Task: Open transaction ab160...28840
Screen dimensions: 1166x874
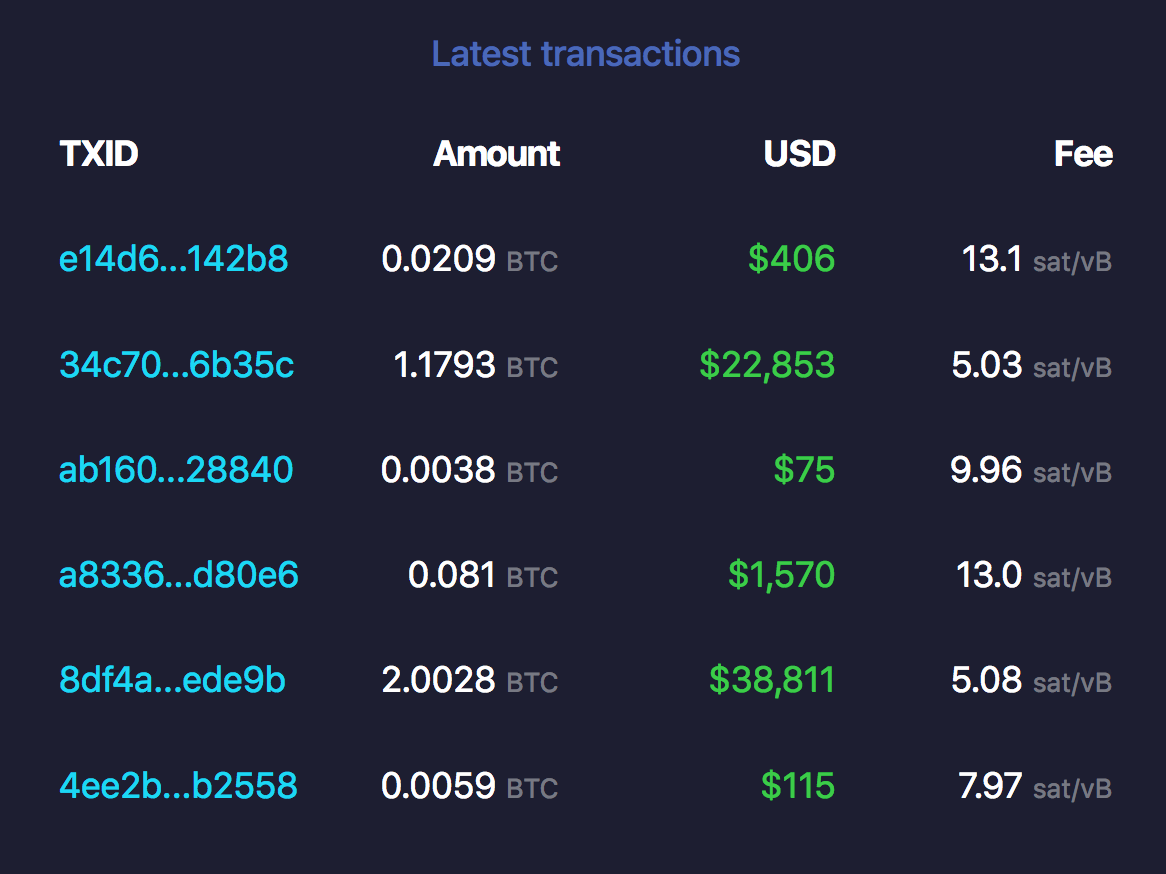Action: click(x=176, y=470)
